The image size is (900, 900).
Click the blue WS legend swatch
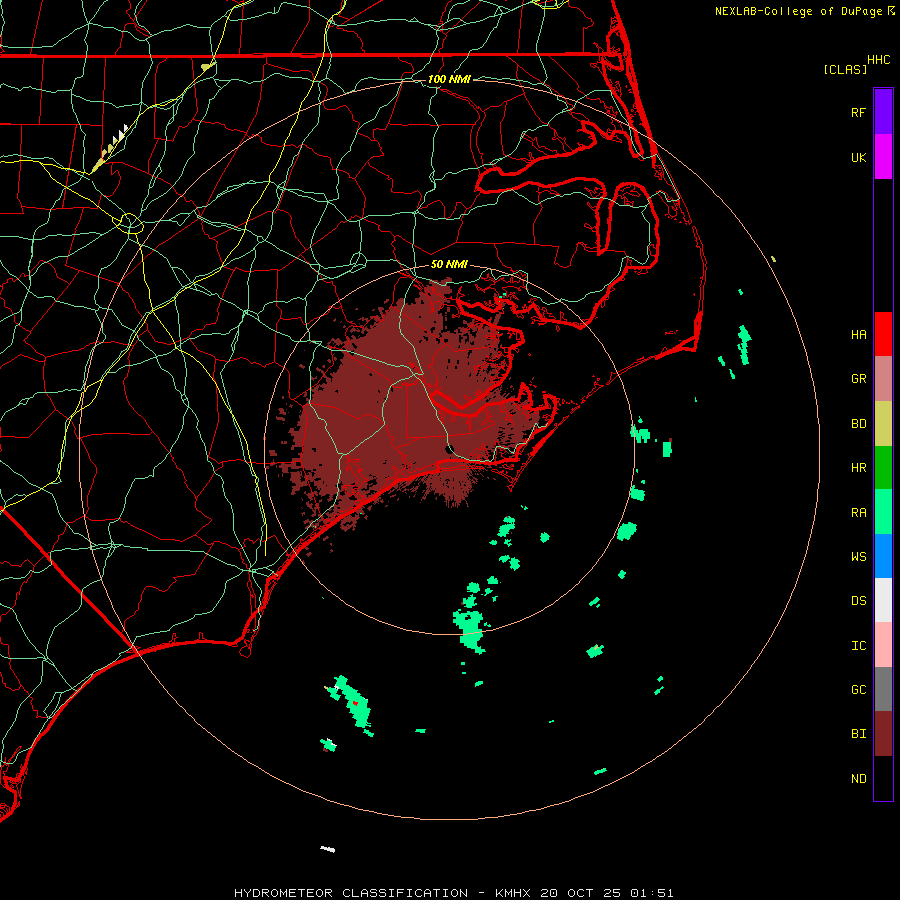click(883, 556)
